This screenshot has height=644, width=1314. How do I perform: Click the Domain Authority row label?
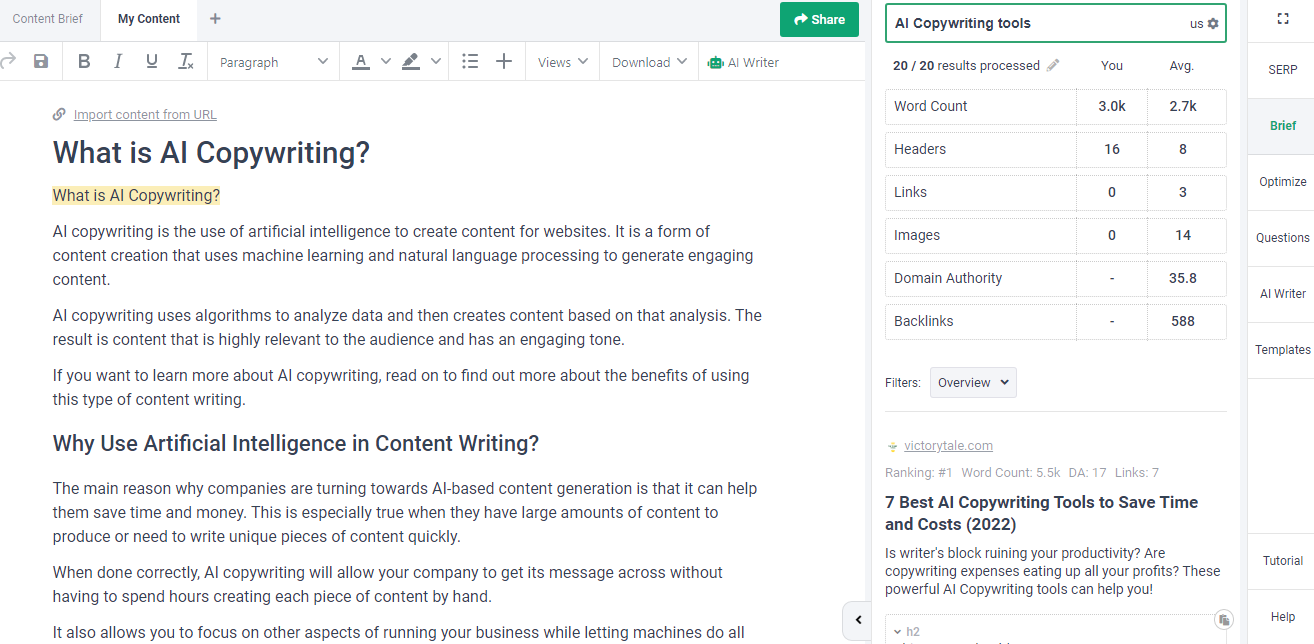click(948, 278)
